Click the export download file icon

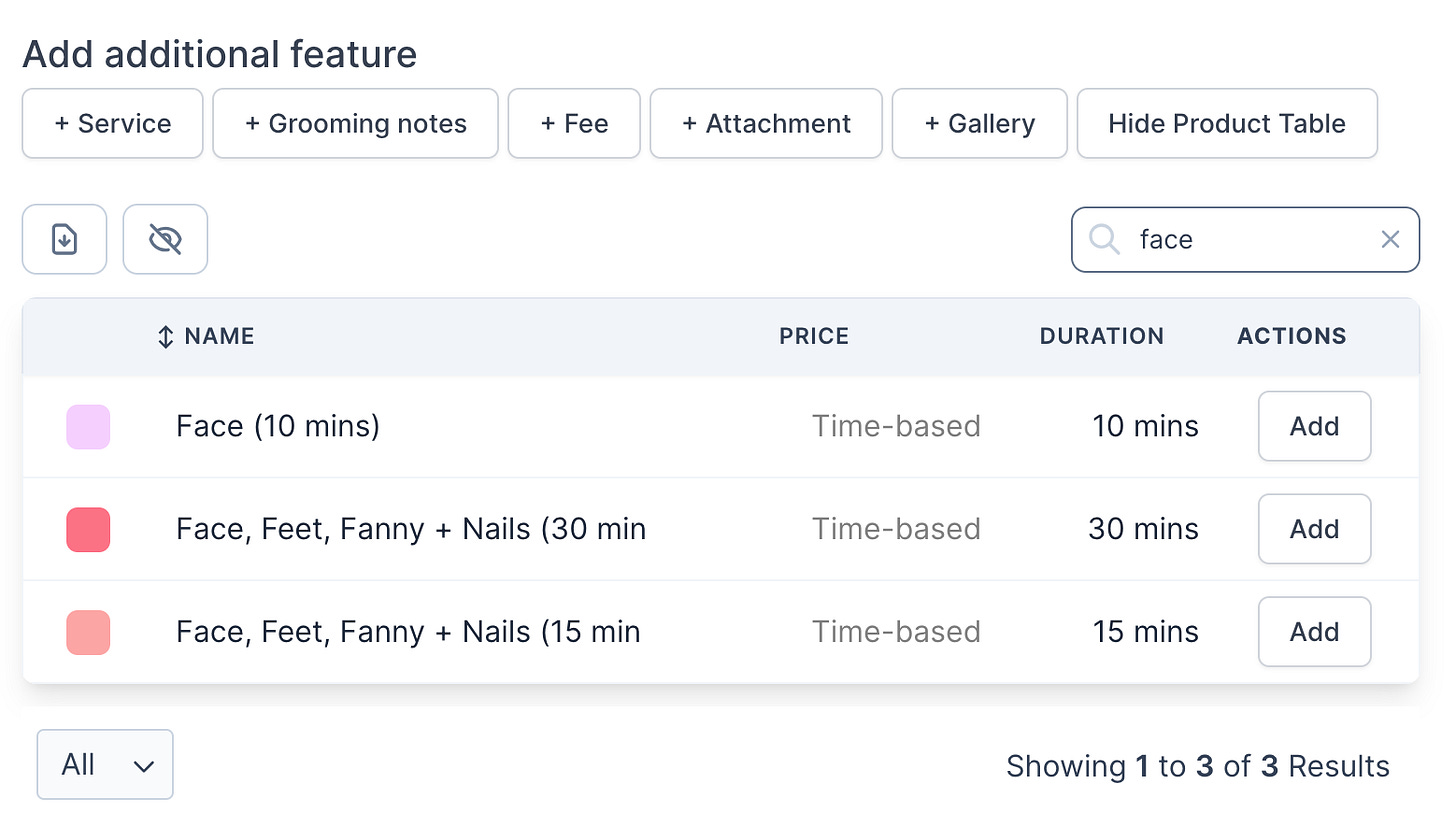click(64, 239)
